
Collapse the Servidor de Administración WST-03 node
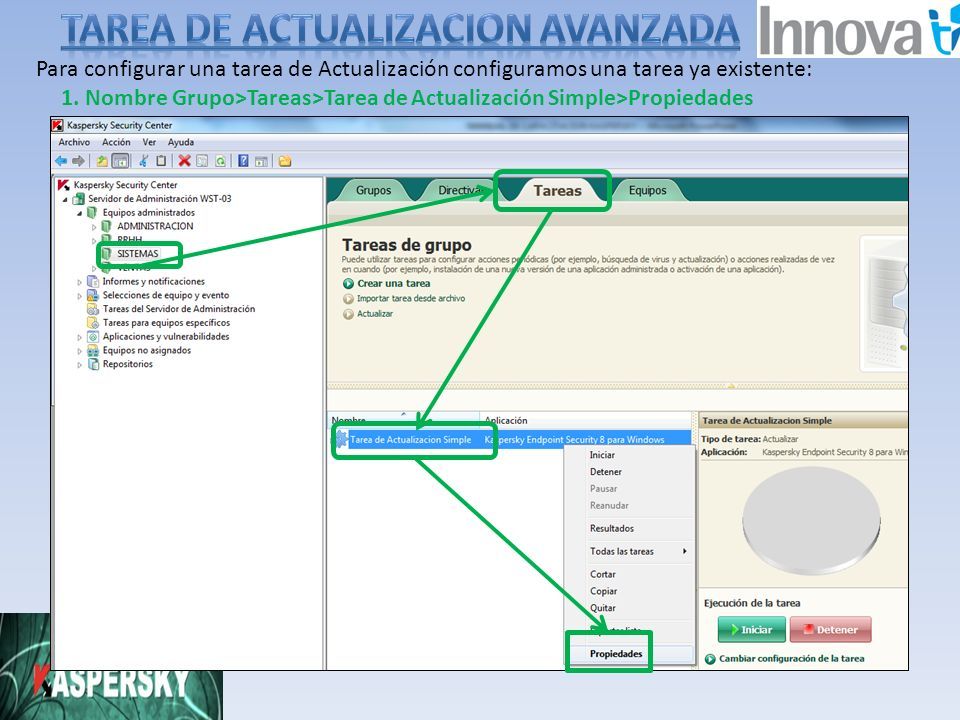[x=65, y=200]
